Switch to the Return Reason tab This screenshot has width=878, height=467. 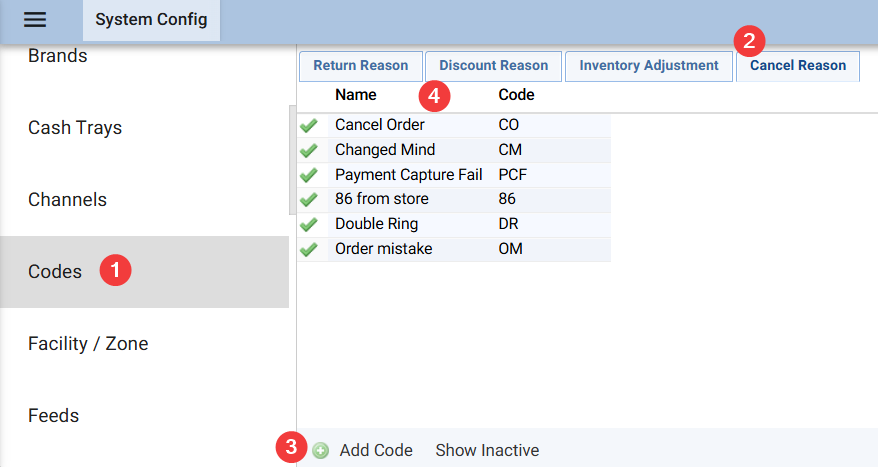[x=360, y=66]
